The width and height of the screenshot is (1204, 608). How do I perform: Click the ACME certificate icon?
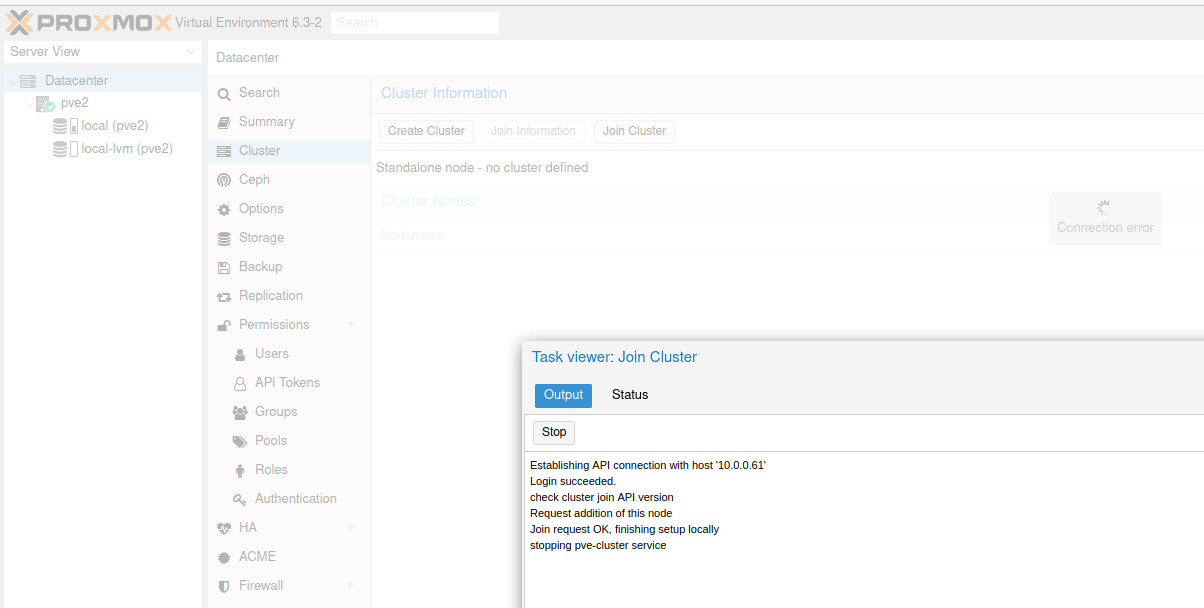pos(224,557)
